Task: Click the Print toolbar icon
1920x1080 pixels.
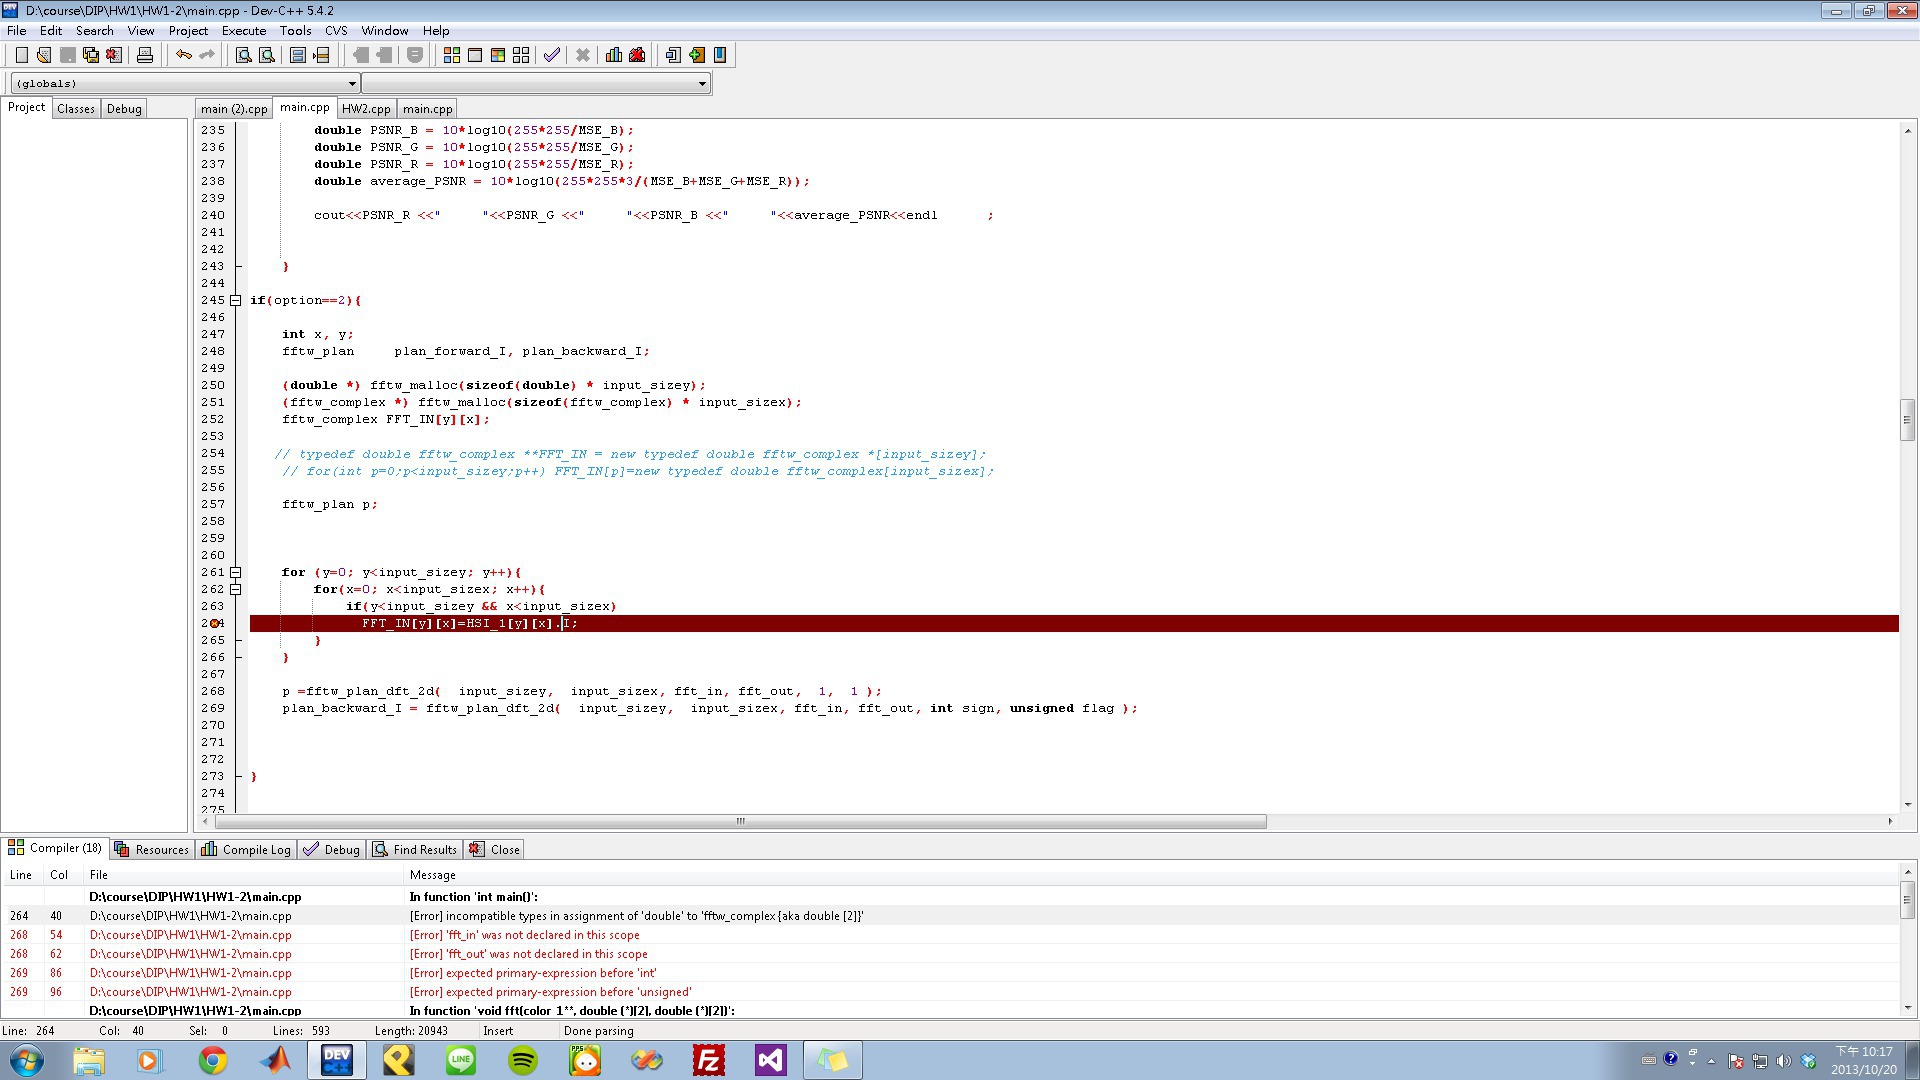Action: (145, 55)
